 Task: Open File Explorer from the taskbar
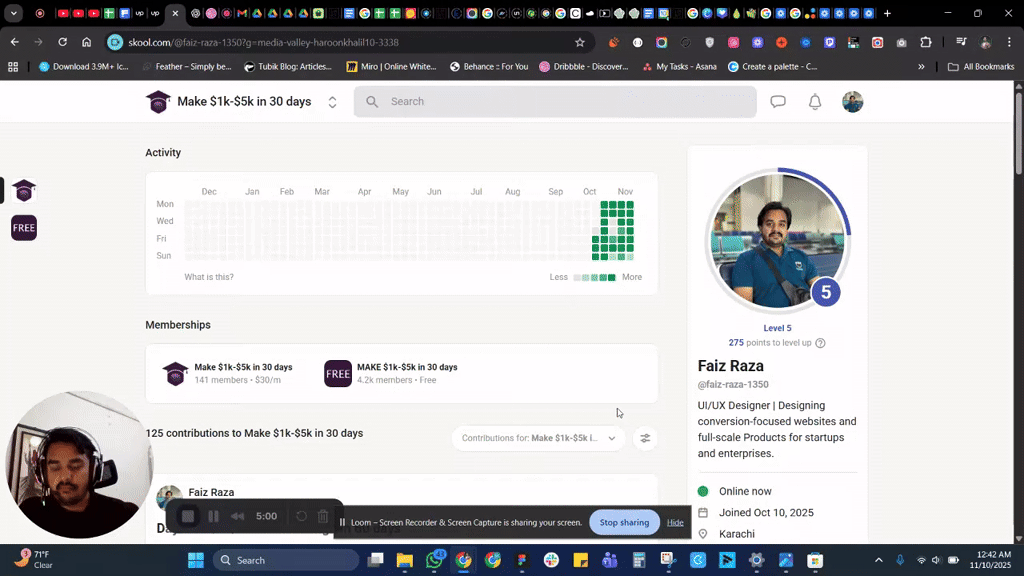click(x=405, y=560)
